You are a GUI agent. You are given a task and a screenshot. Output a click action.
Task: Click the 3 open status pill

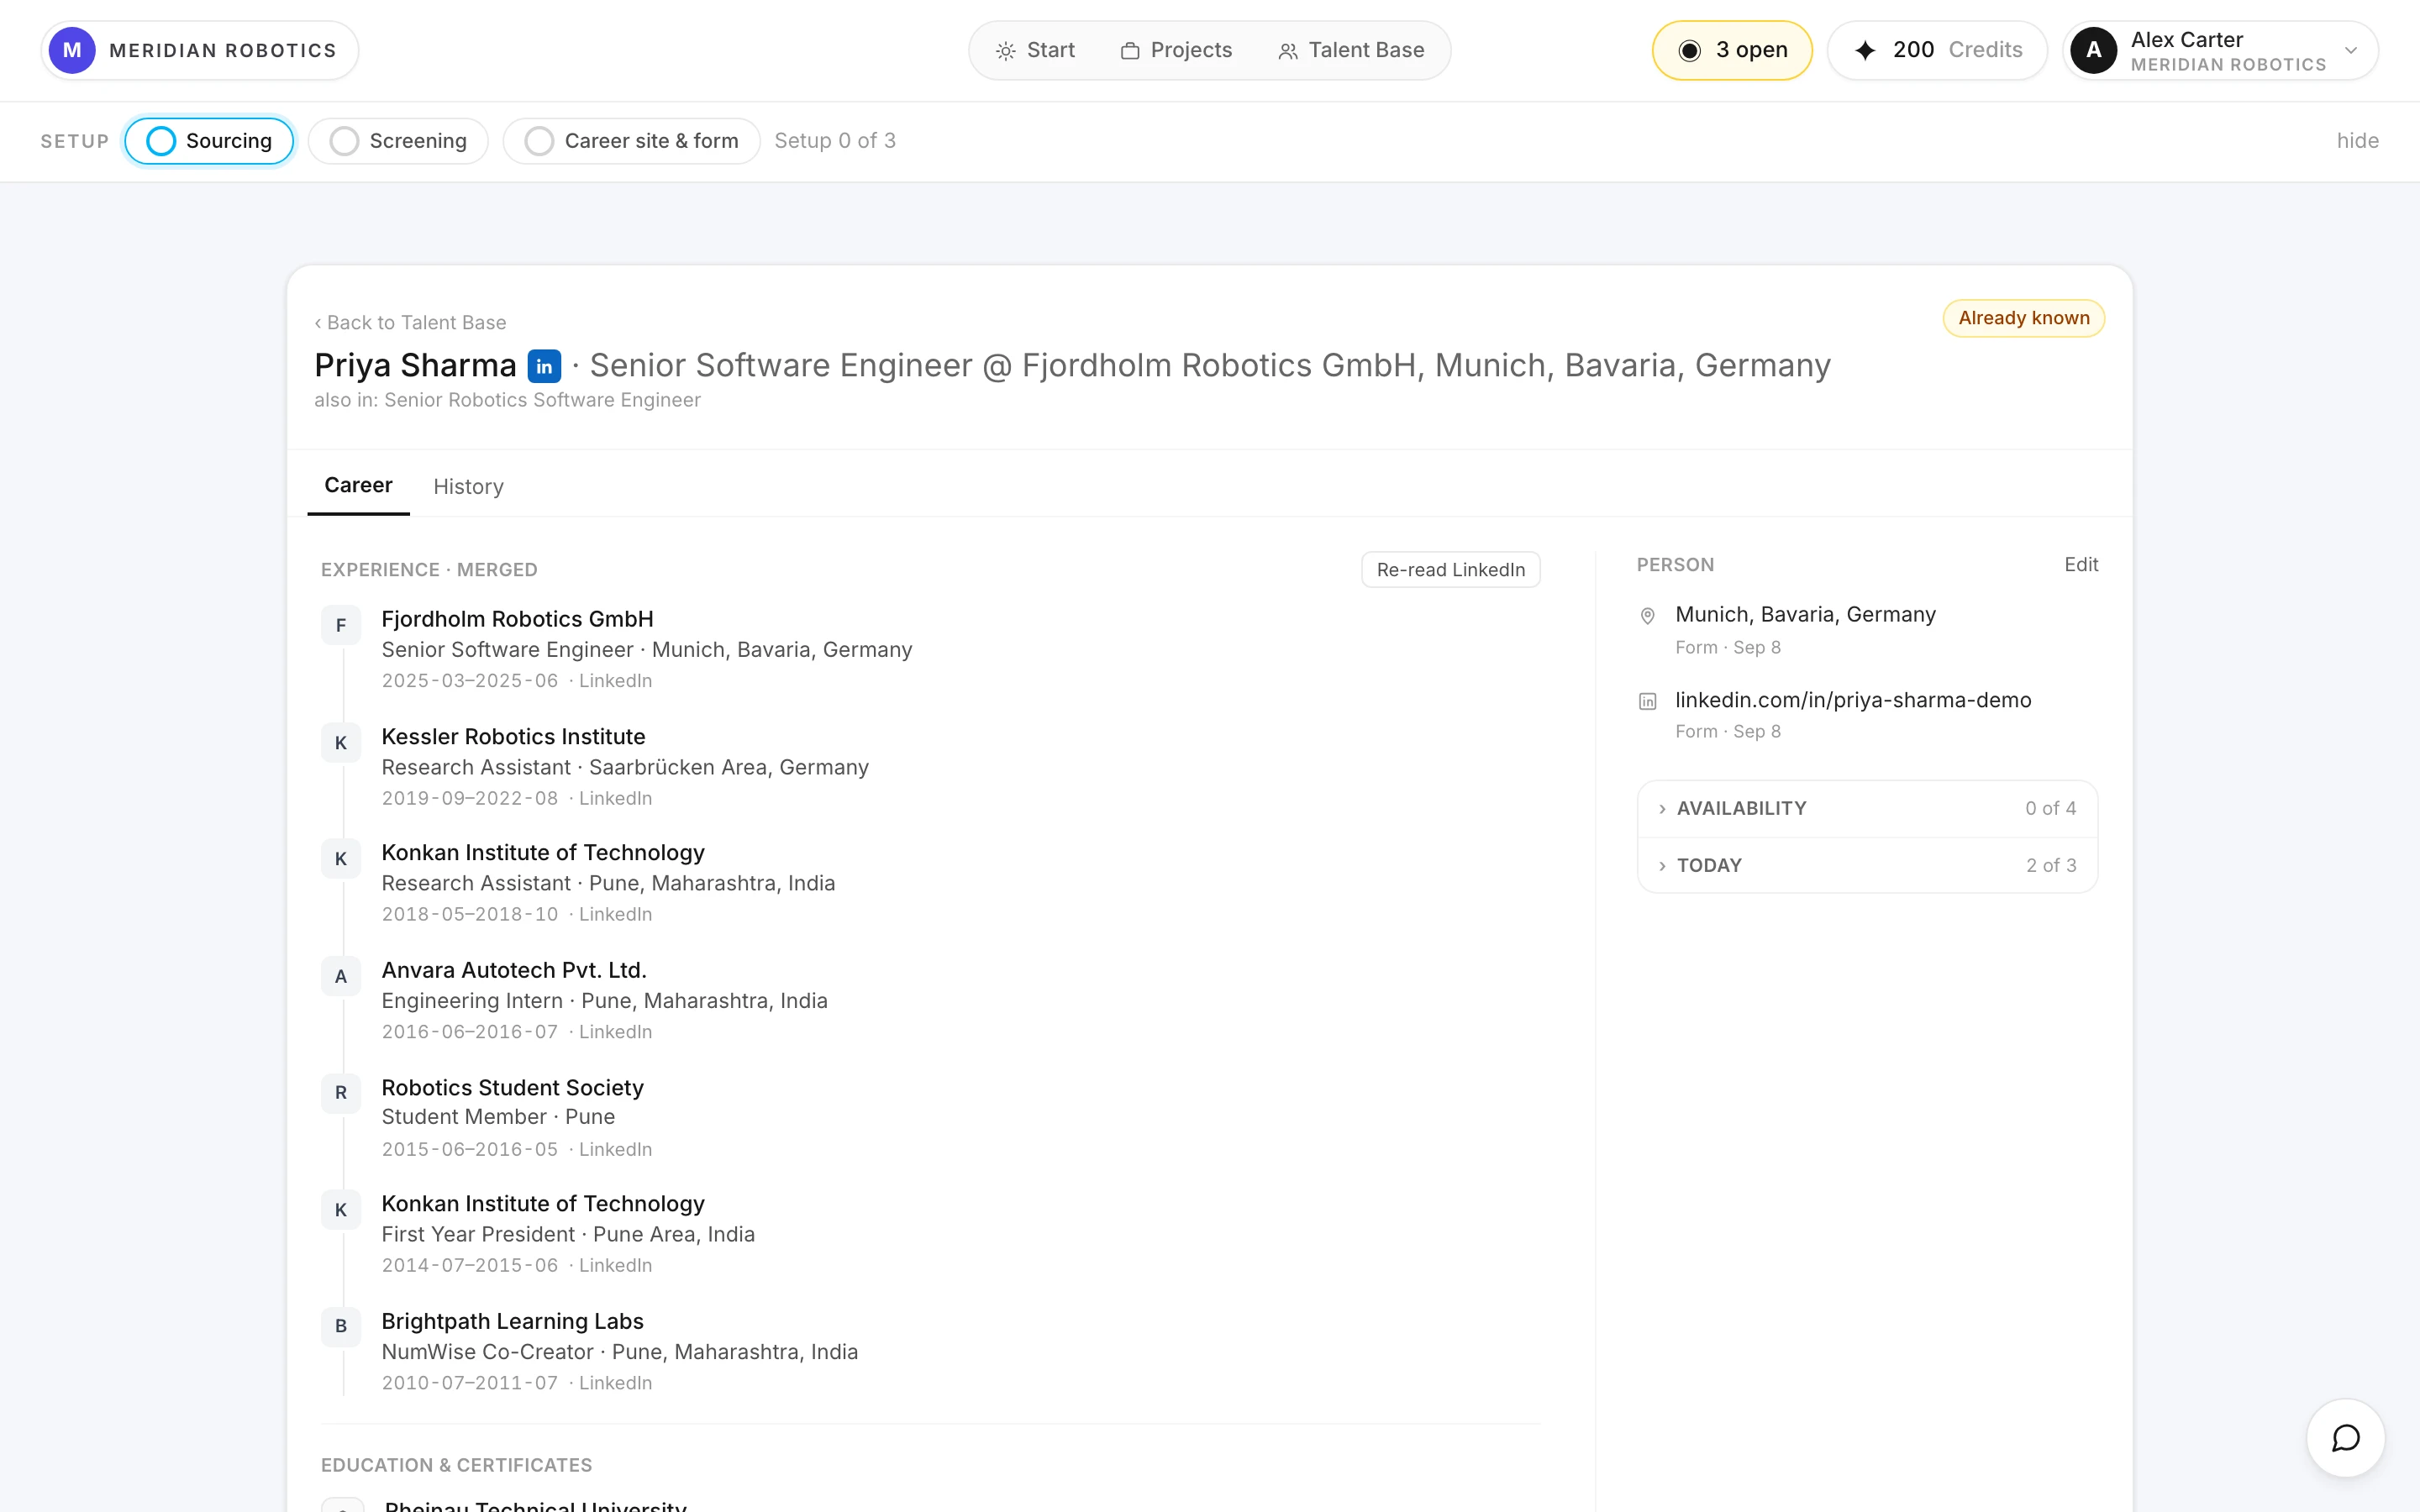click(1732, 50)
